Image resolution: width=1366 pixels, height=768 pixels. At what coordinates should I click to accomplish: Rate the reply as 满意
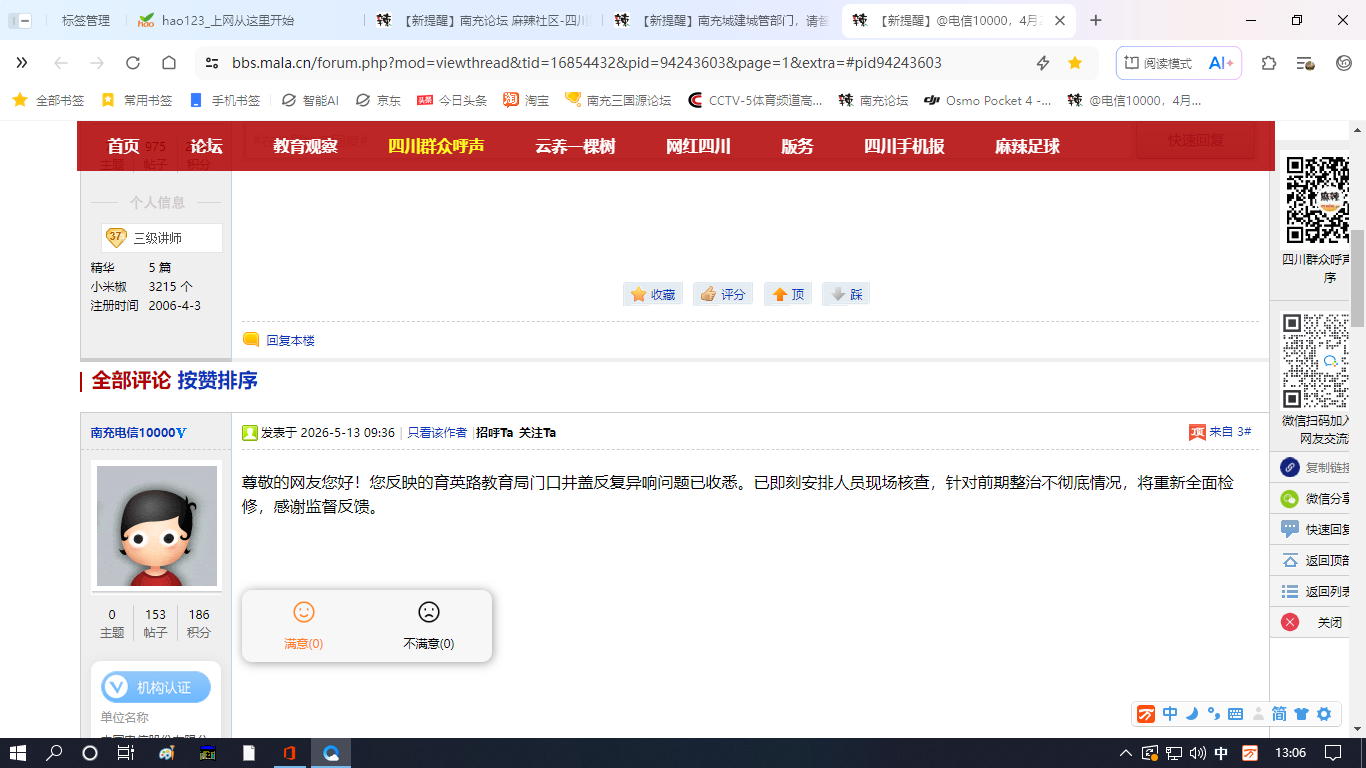304,626
